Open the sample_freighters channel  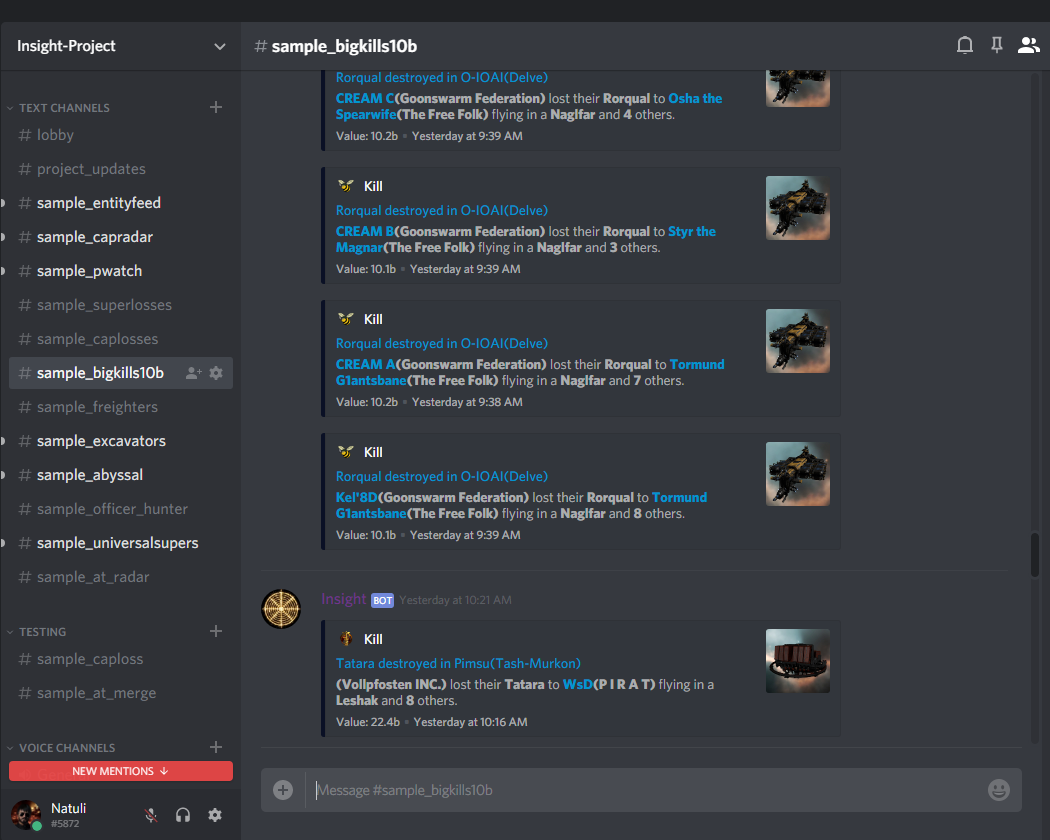pyautogui.click(x=121, y=407)
